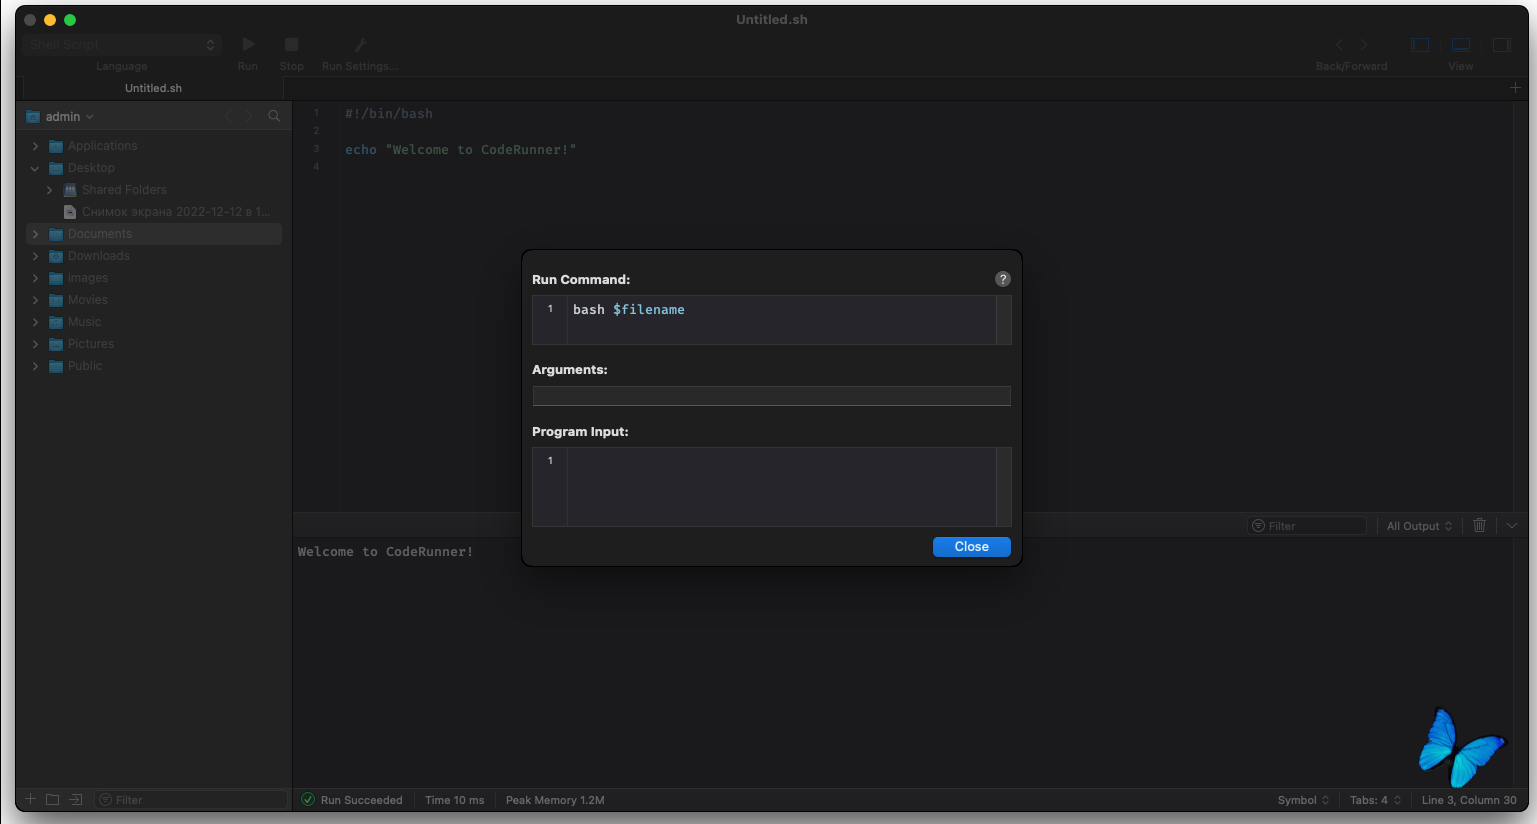Select the Снимок экрана file
Viewport: 1537px width, 824px height.
pos(154,212)
